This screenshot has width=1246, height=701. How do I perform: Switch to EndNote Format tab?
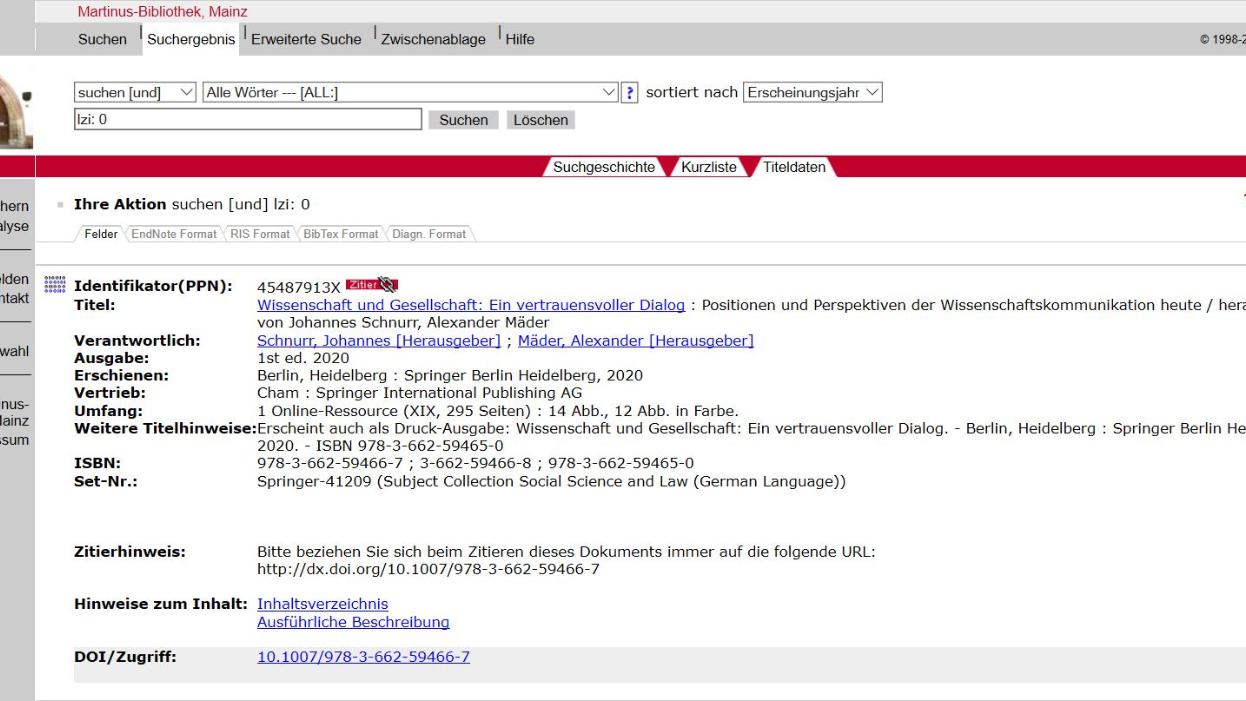click(172, 234)
